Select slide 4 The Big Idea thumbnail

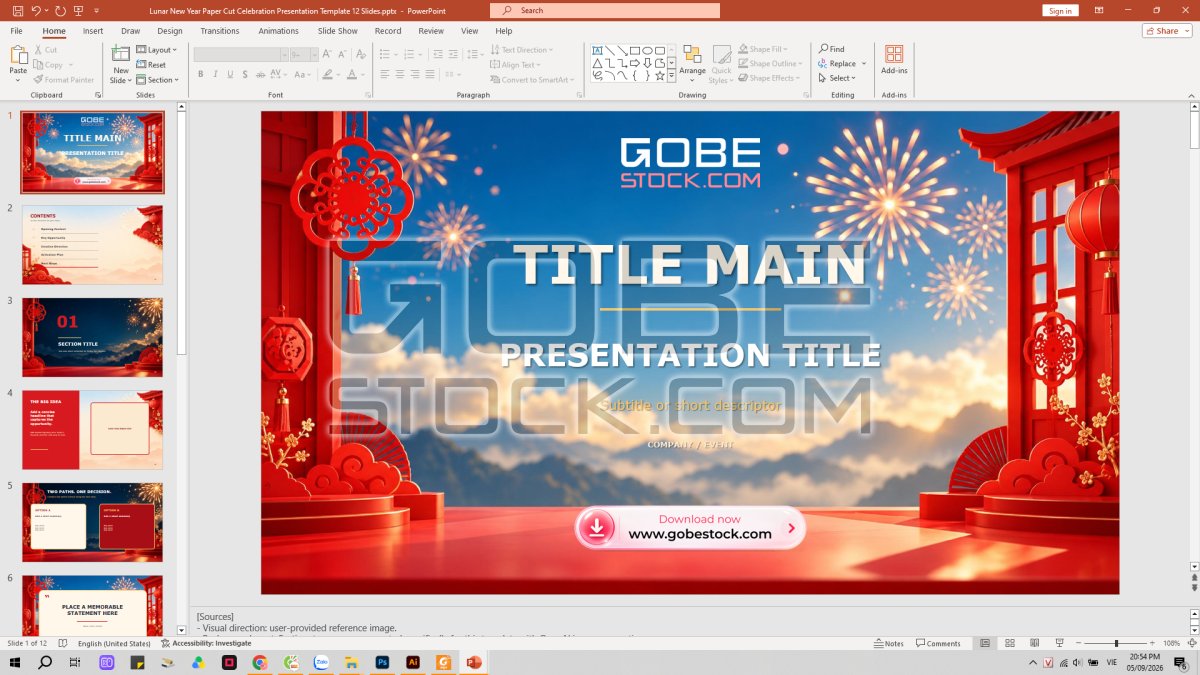coord(92,430)
